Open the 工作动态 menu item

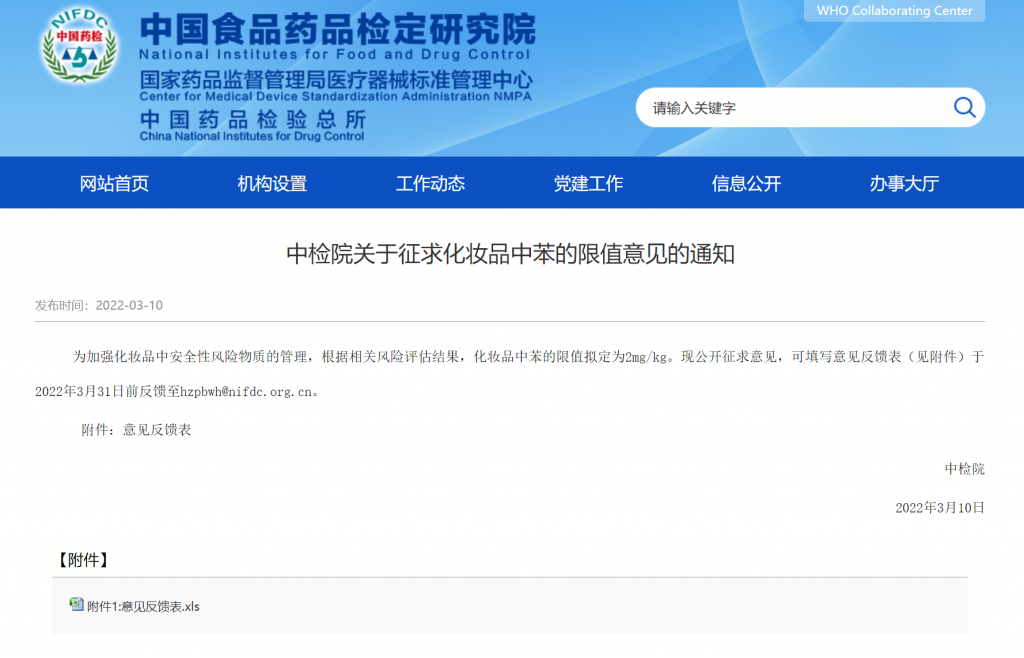[x=430, y=183]
